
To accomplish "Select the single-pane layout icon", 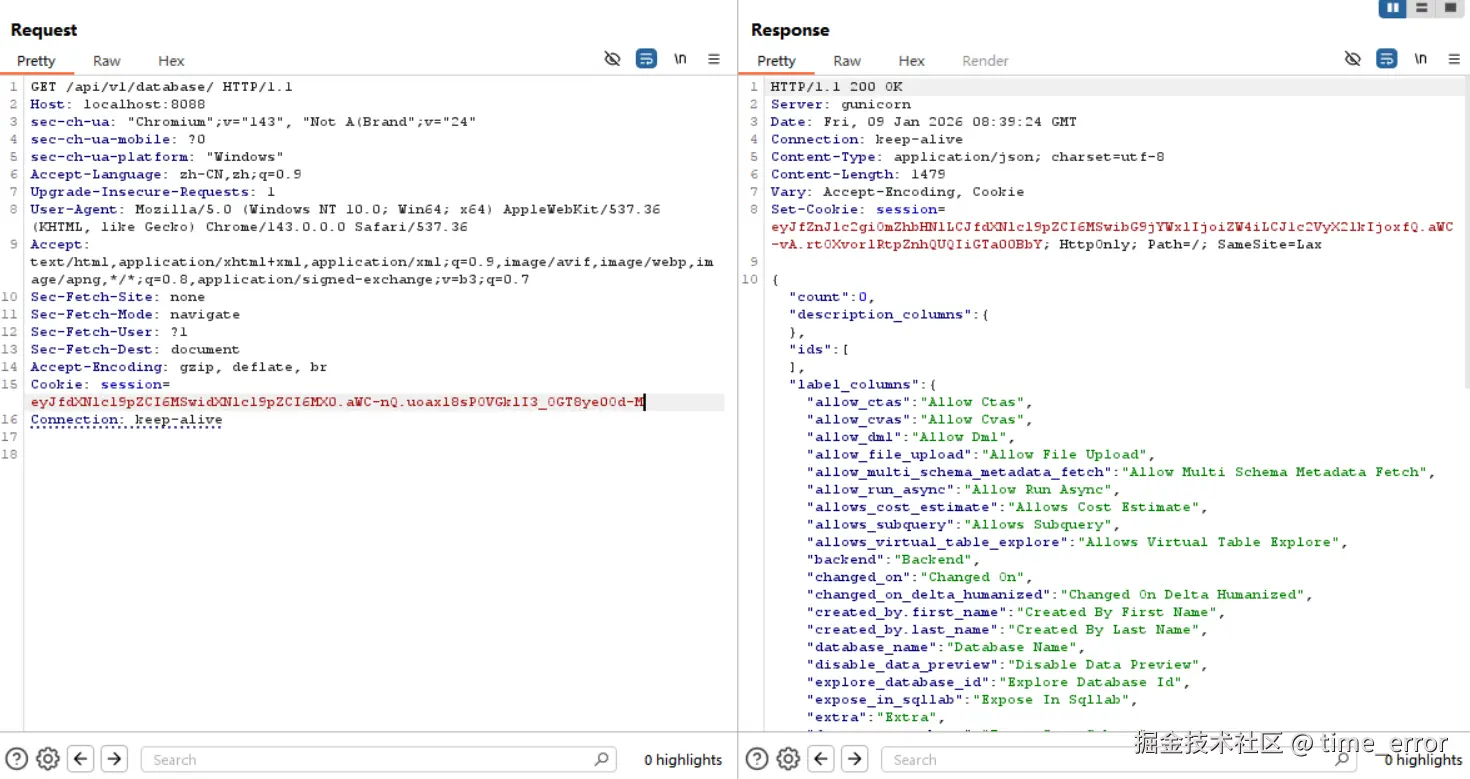I will coord(1449,8).
